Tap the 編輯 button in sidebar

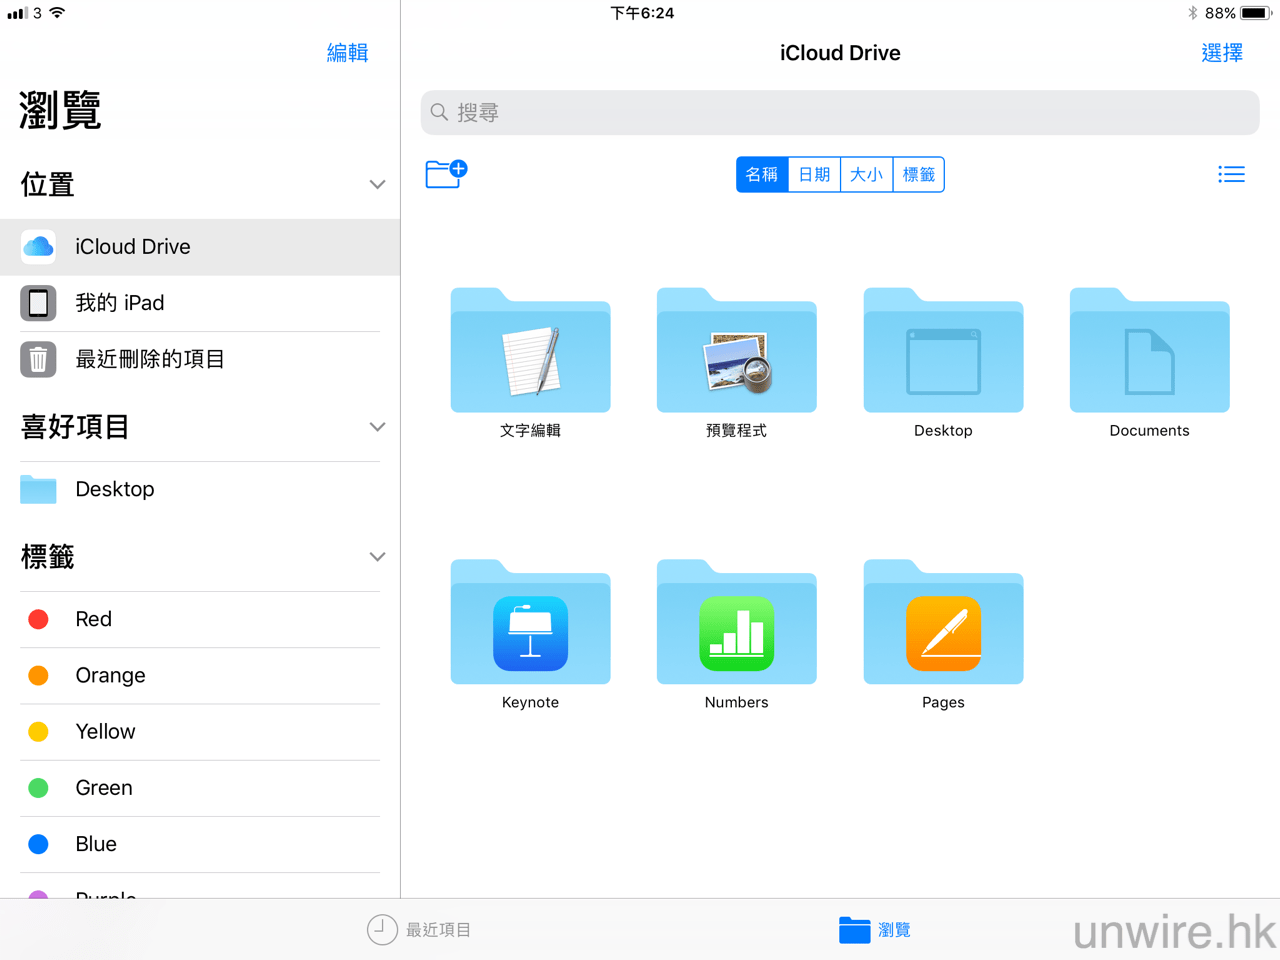point(347,53)
